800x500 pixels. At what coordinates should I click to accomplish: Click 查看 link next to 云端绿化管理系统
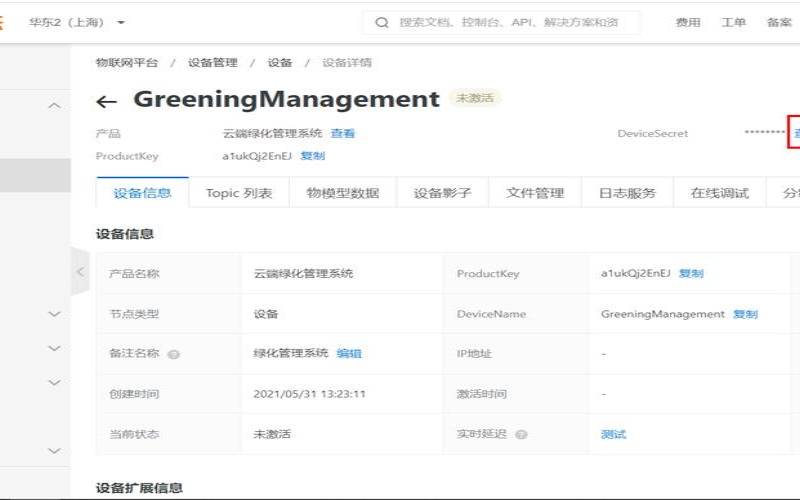[x=342, y=134]
